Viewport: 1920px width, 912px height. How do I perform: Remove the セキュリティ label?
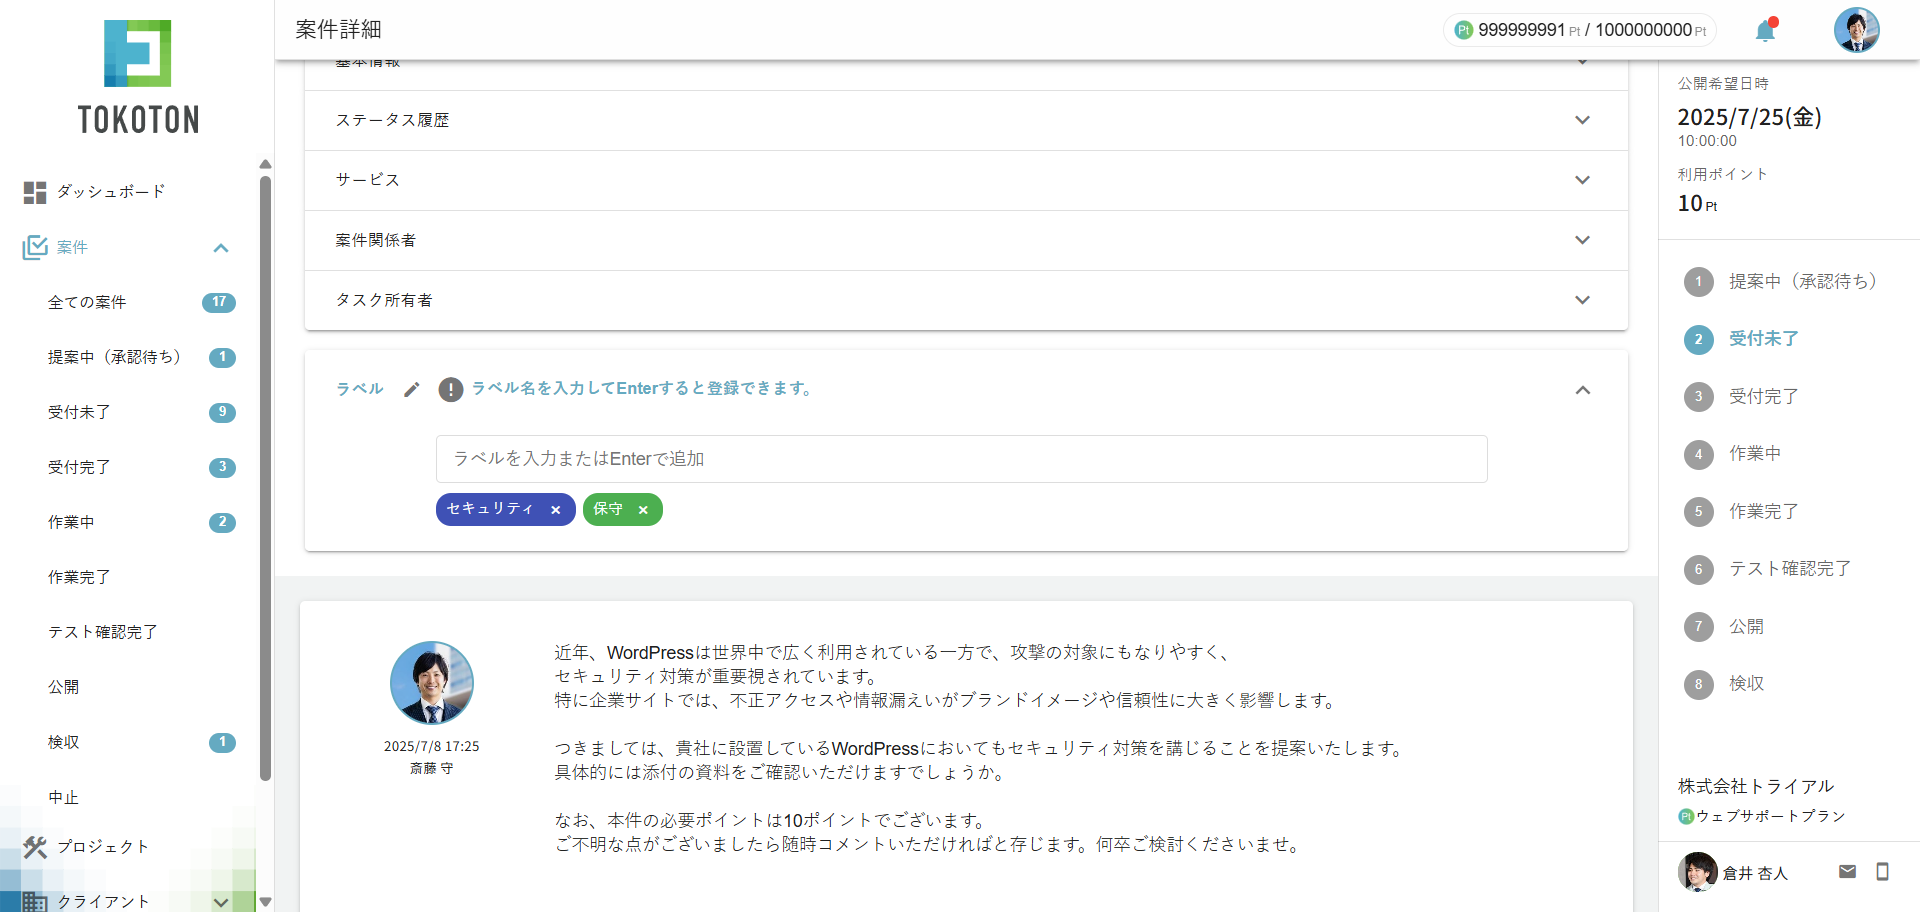556,509
